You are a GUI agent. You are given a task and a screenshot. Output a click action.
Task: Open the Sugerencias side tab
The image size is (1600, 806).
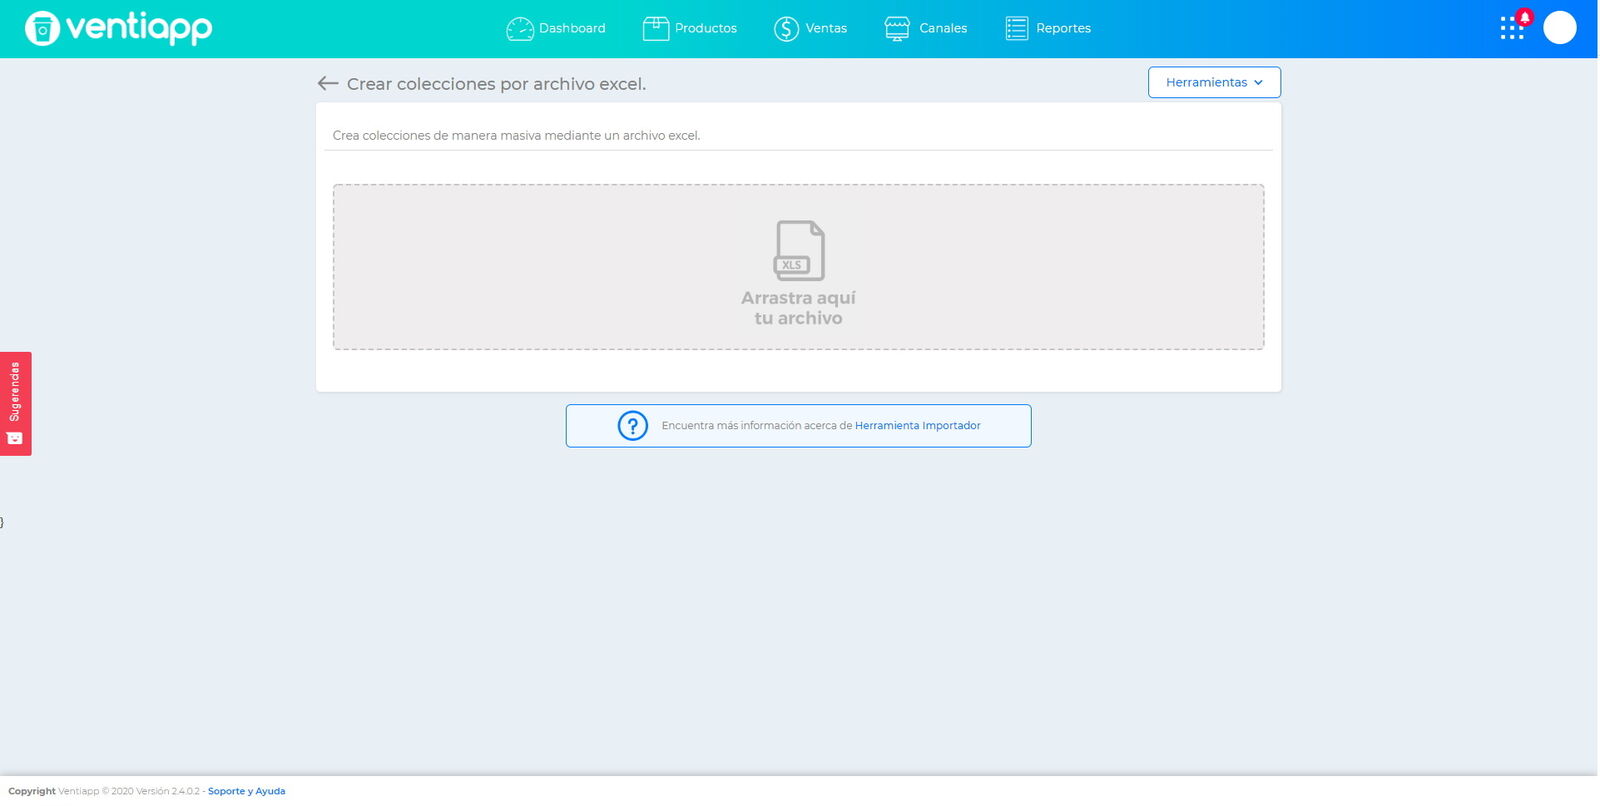click(x=15, y=404)
